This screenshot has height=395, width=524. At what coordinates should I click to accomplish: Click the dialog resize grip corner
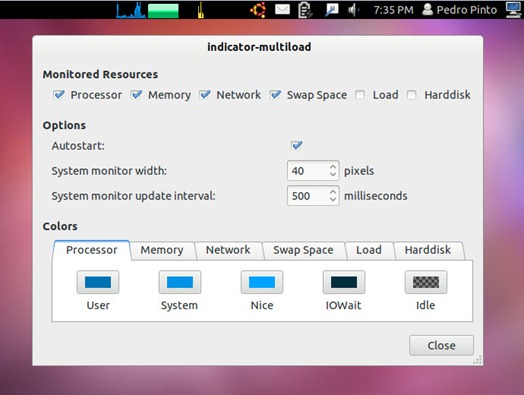click(478, 360)
